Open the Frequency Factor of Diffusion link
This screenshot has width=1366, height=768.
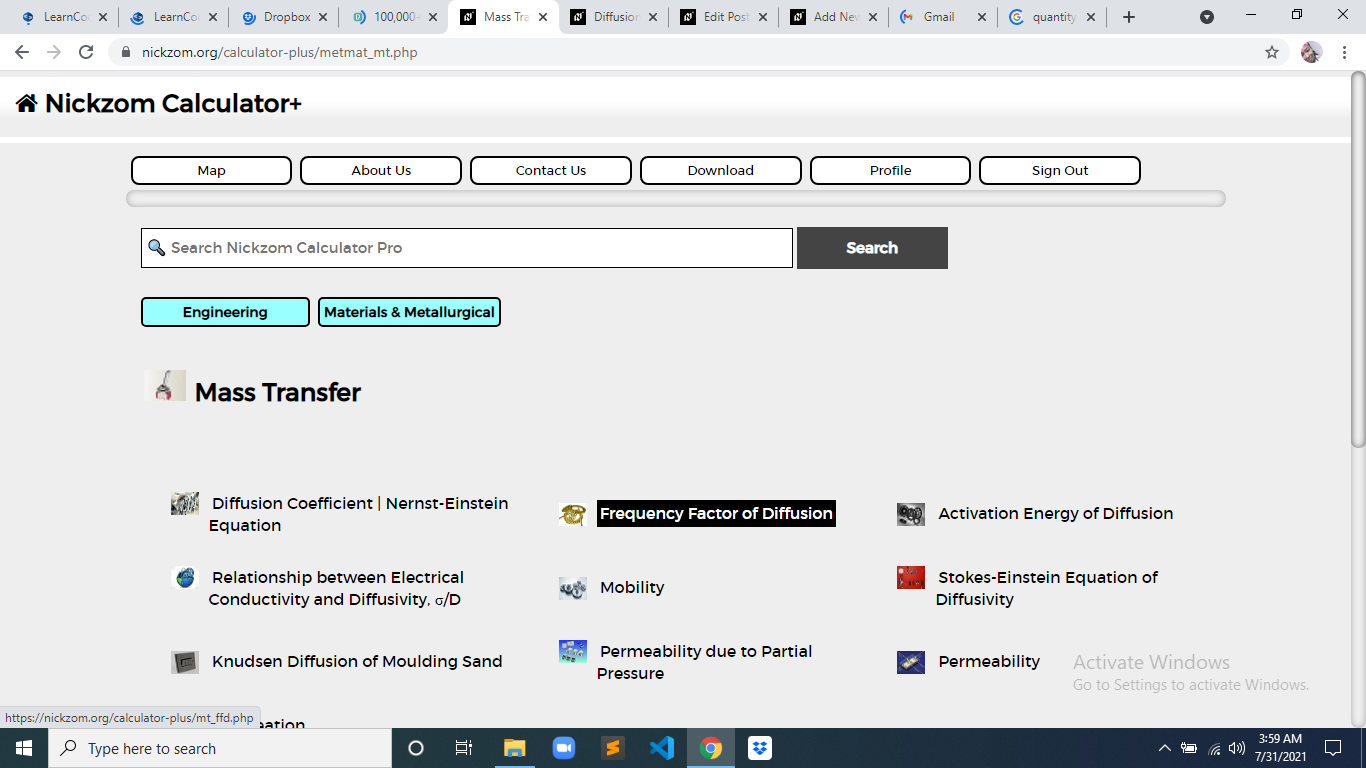point(716,514)
